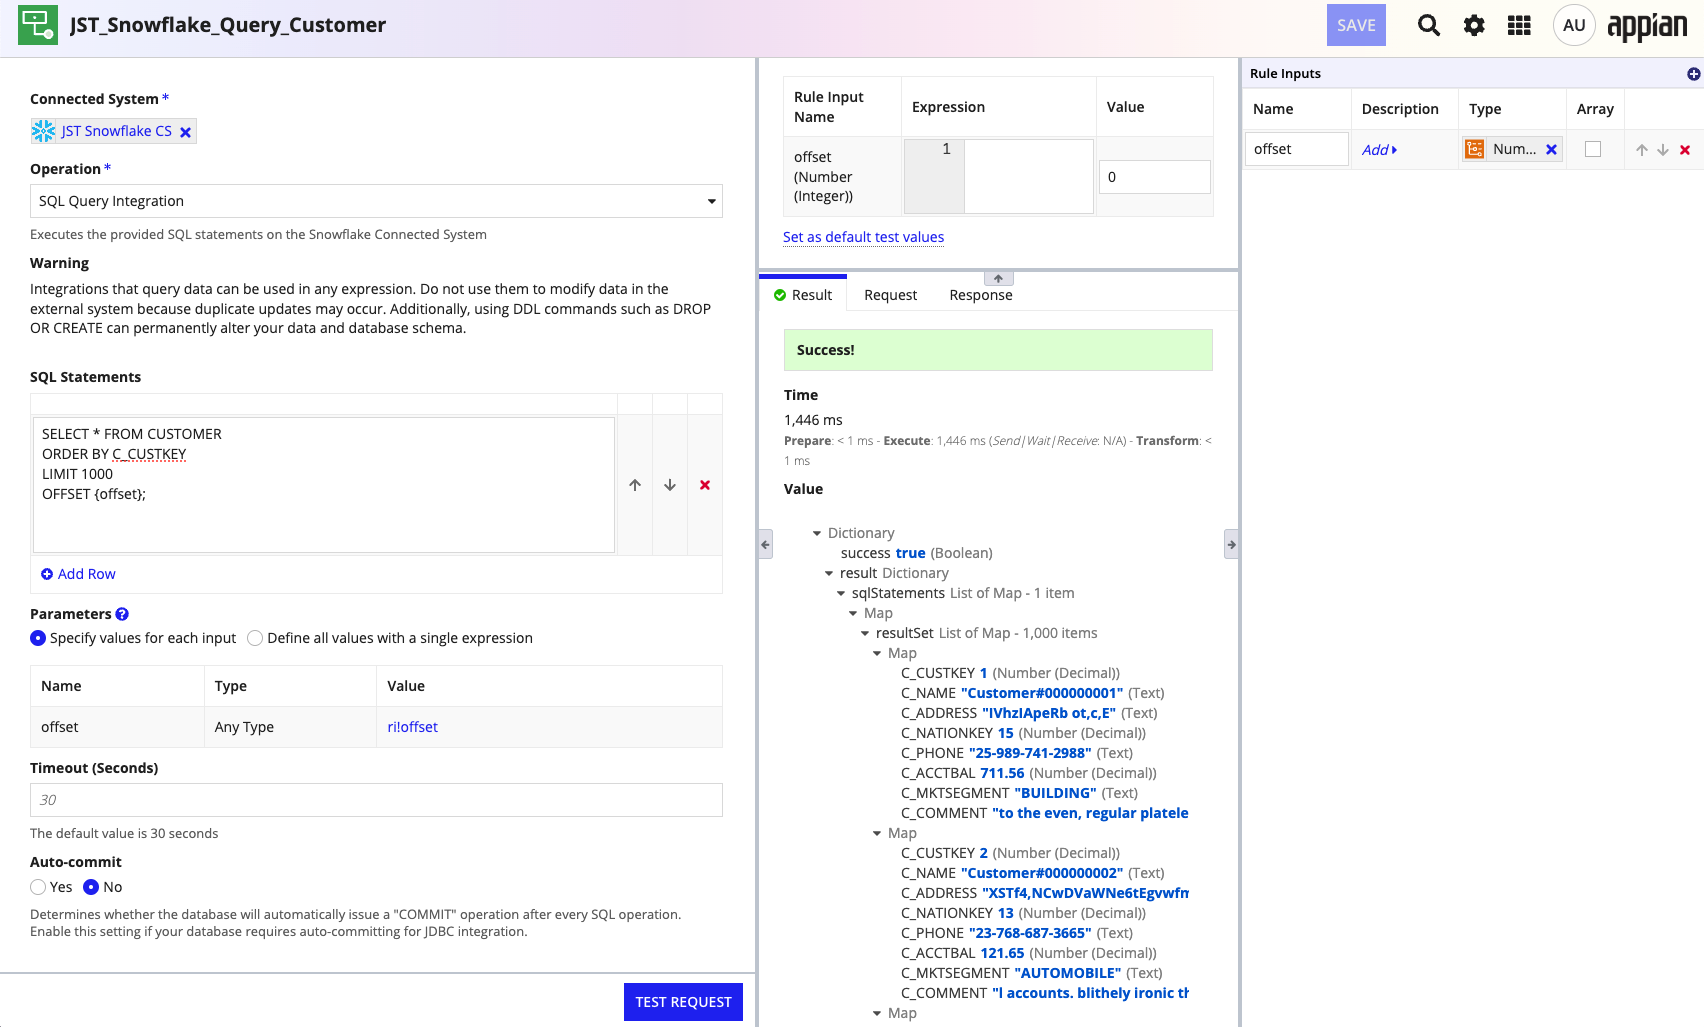Open the AU user profile menu
Image resolution: width=1704 pixels, height=1027 pixels.
point(1574,25)
